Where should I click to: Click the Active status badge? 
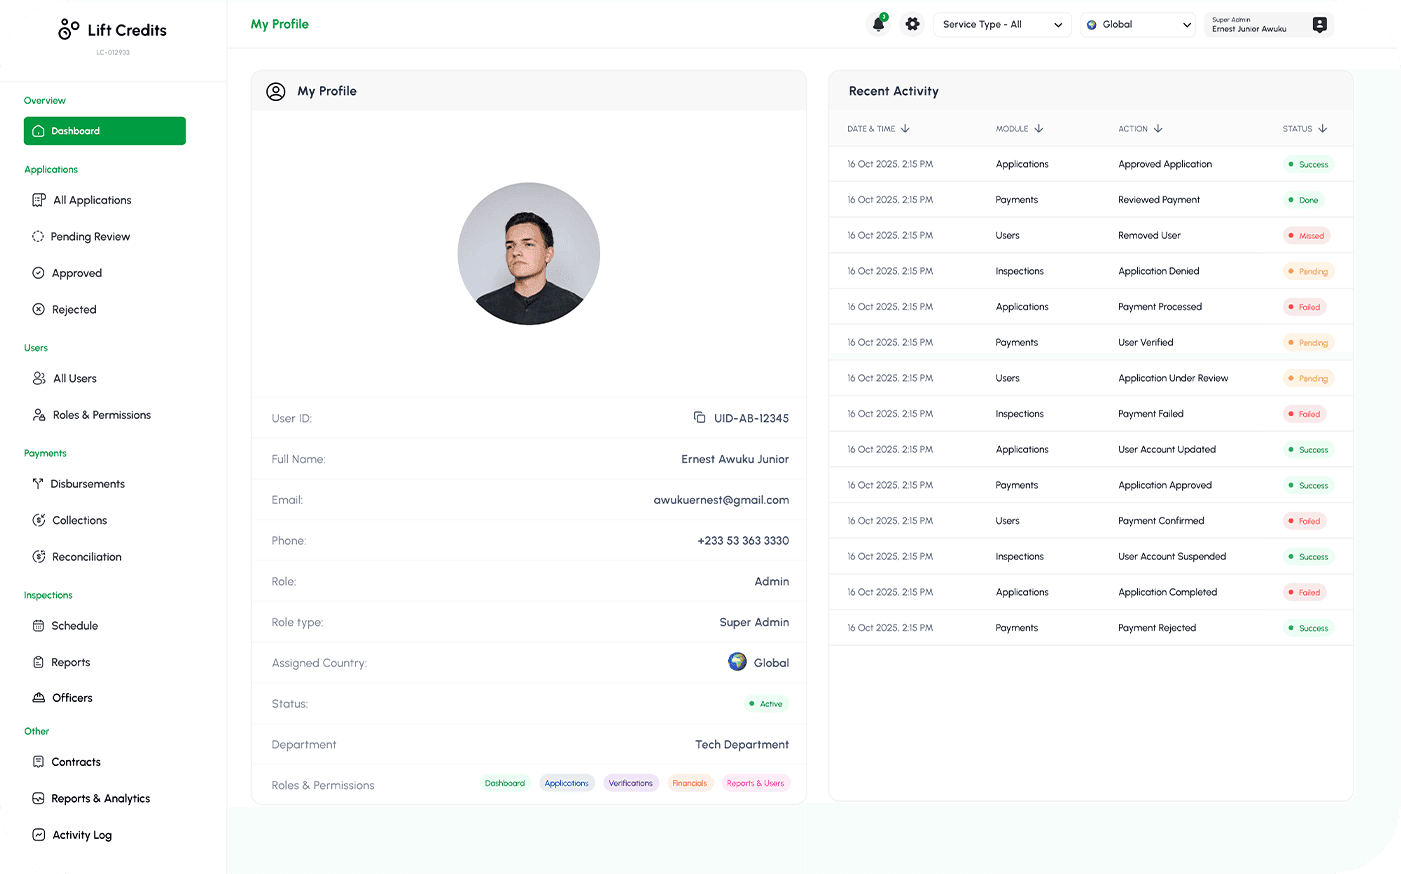pyautogui.click(x=766, y=704)
